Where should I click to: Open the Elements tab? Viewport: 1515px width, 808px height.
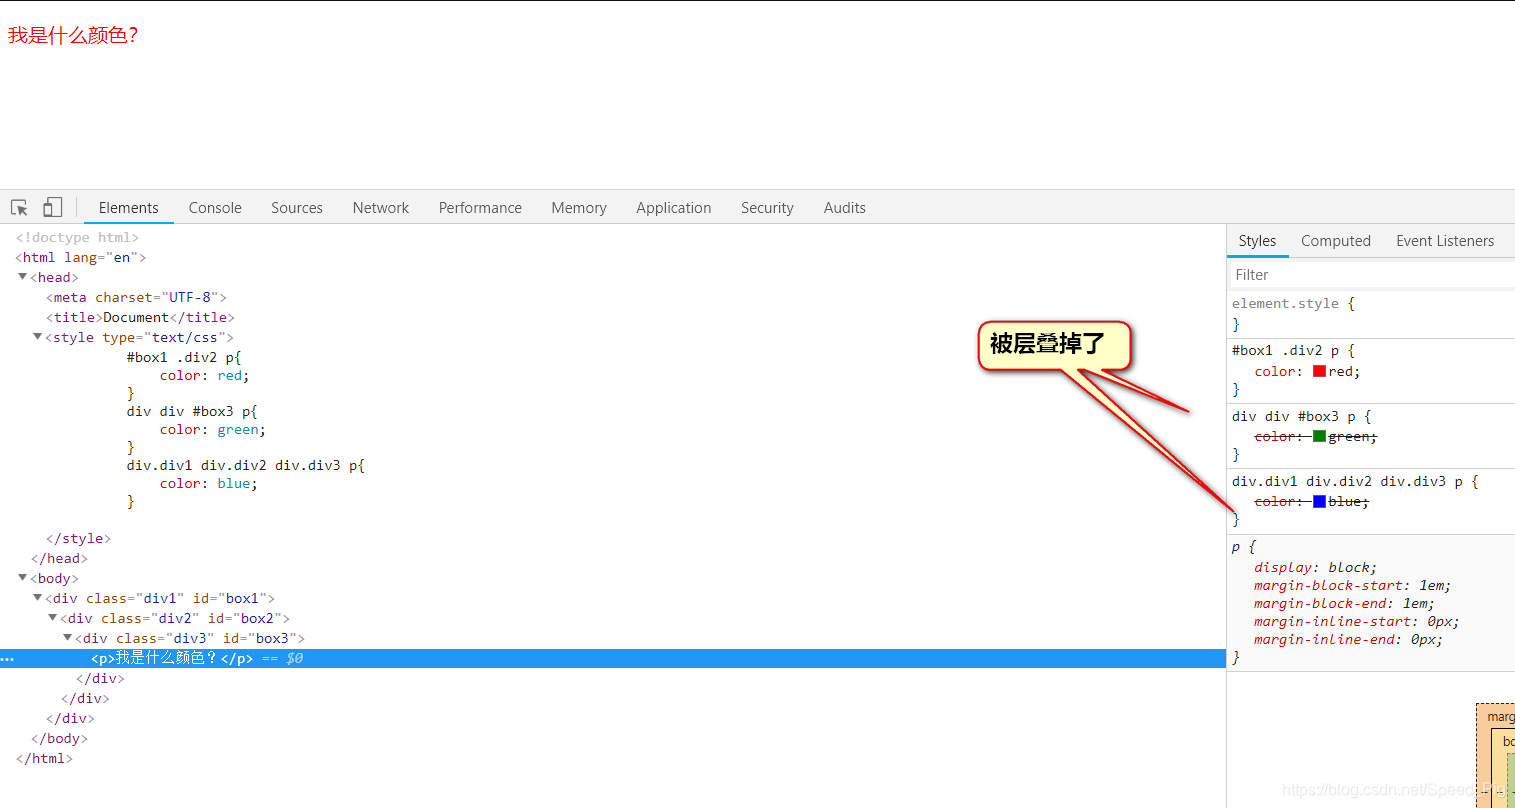[x=129, y=208]
